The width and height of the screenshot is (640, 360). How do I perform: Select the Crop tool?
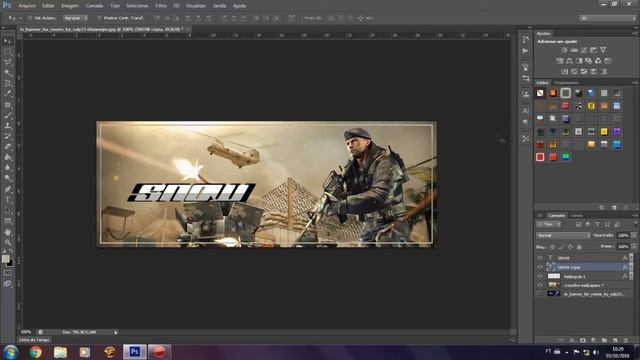pyautogui.click(x=8, y=83)
